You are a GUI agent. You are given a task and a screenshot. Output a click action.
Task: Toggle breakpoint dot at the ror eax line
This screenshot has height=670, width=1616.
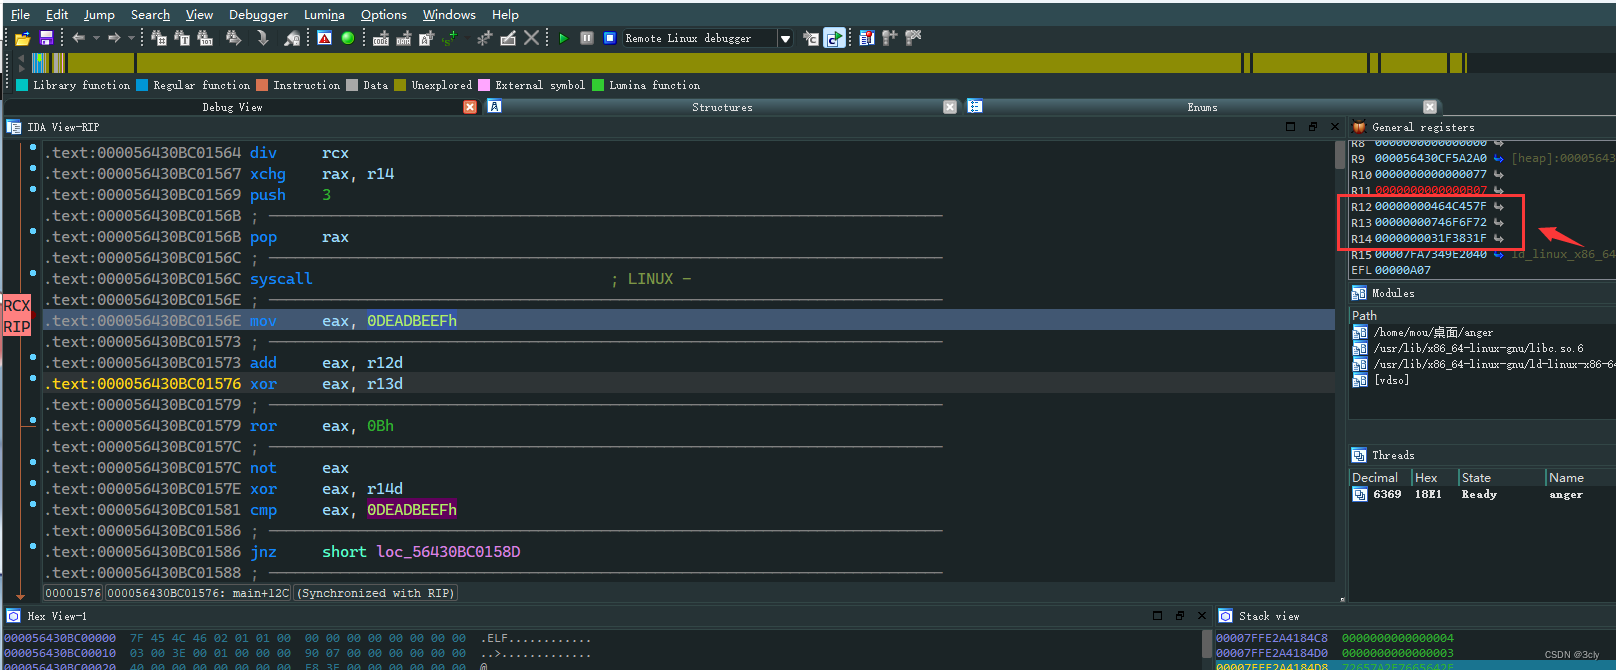[x=33, y=421]
